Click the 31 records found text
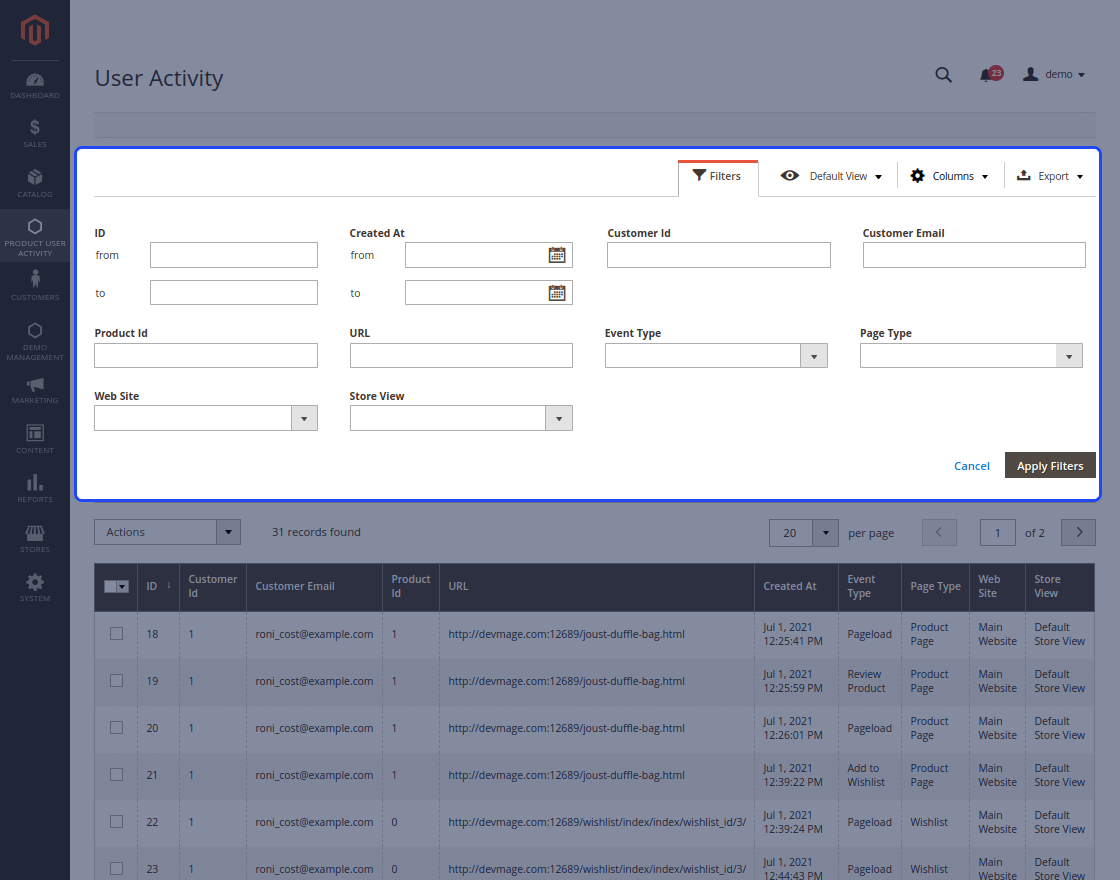 click(x=316, y=532)
